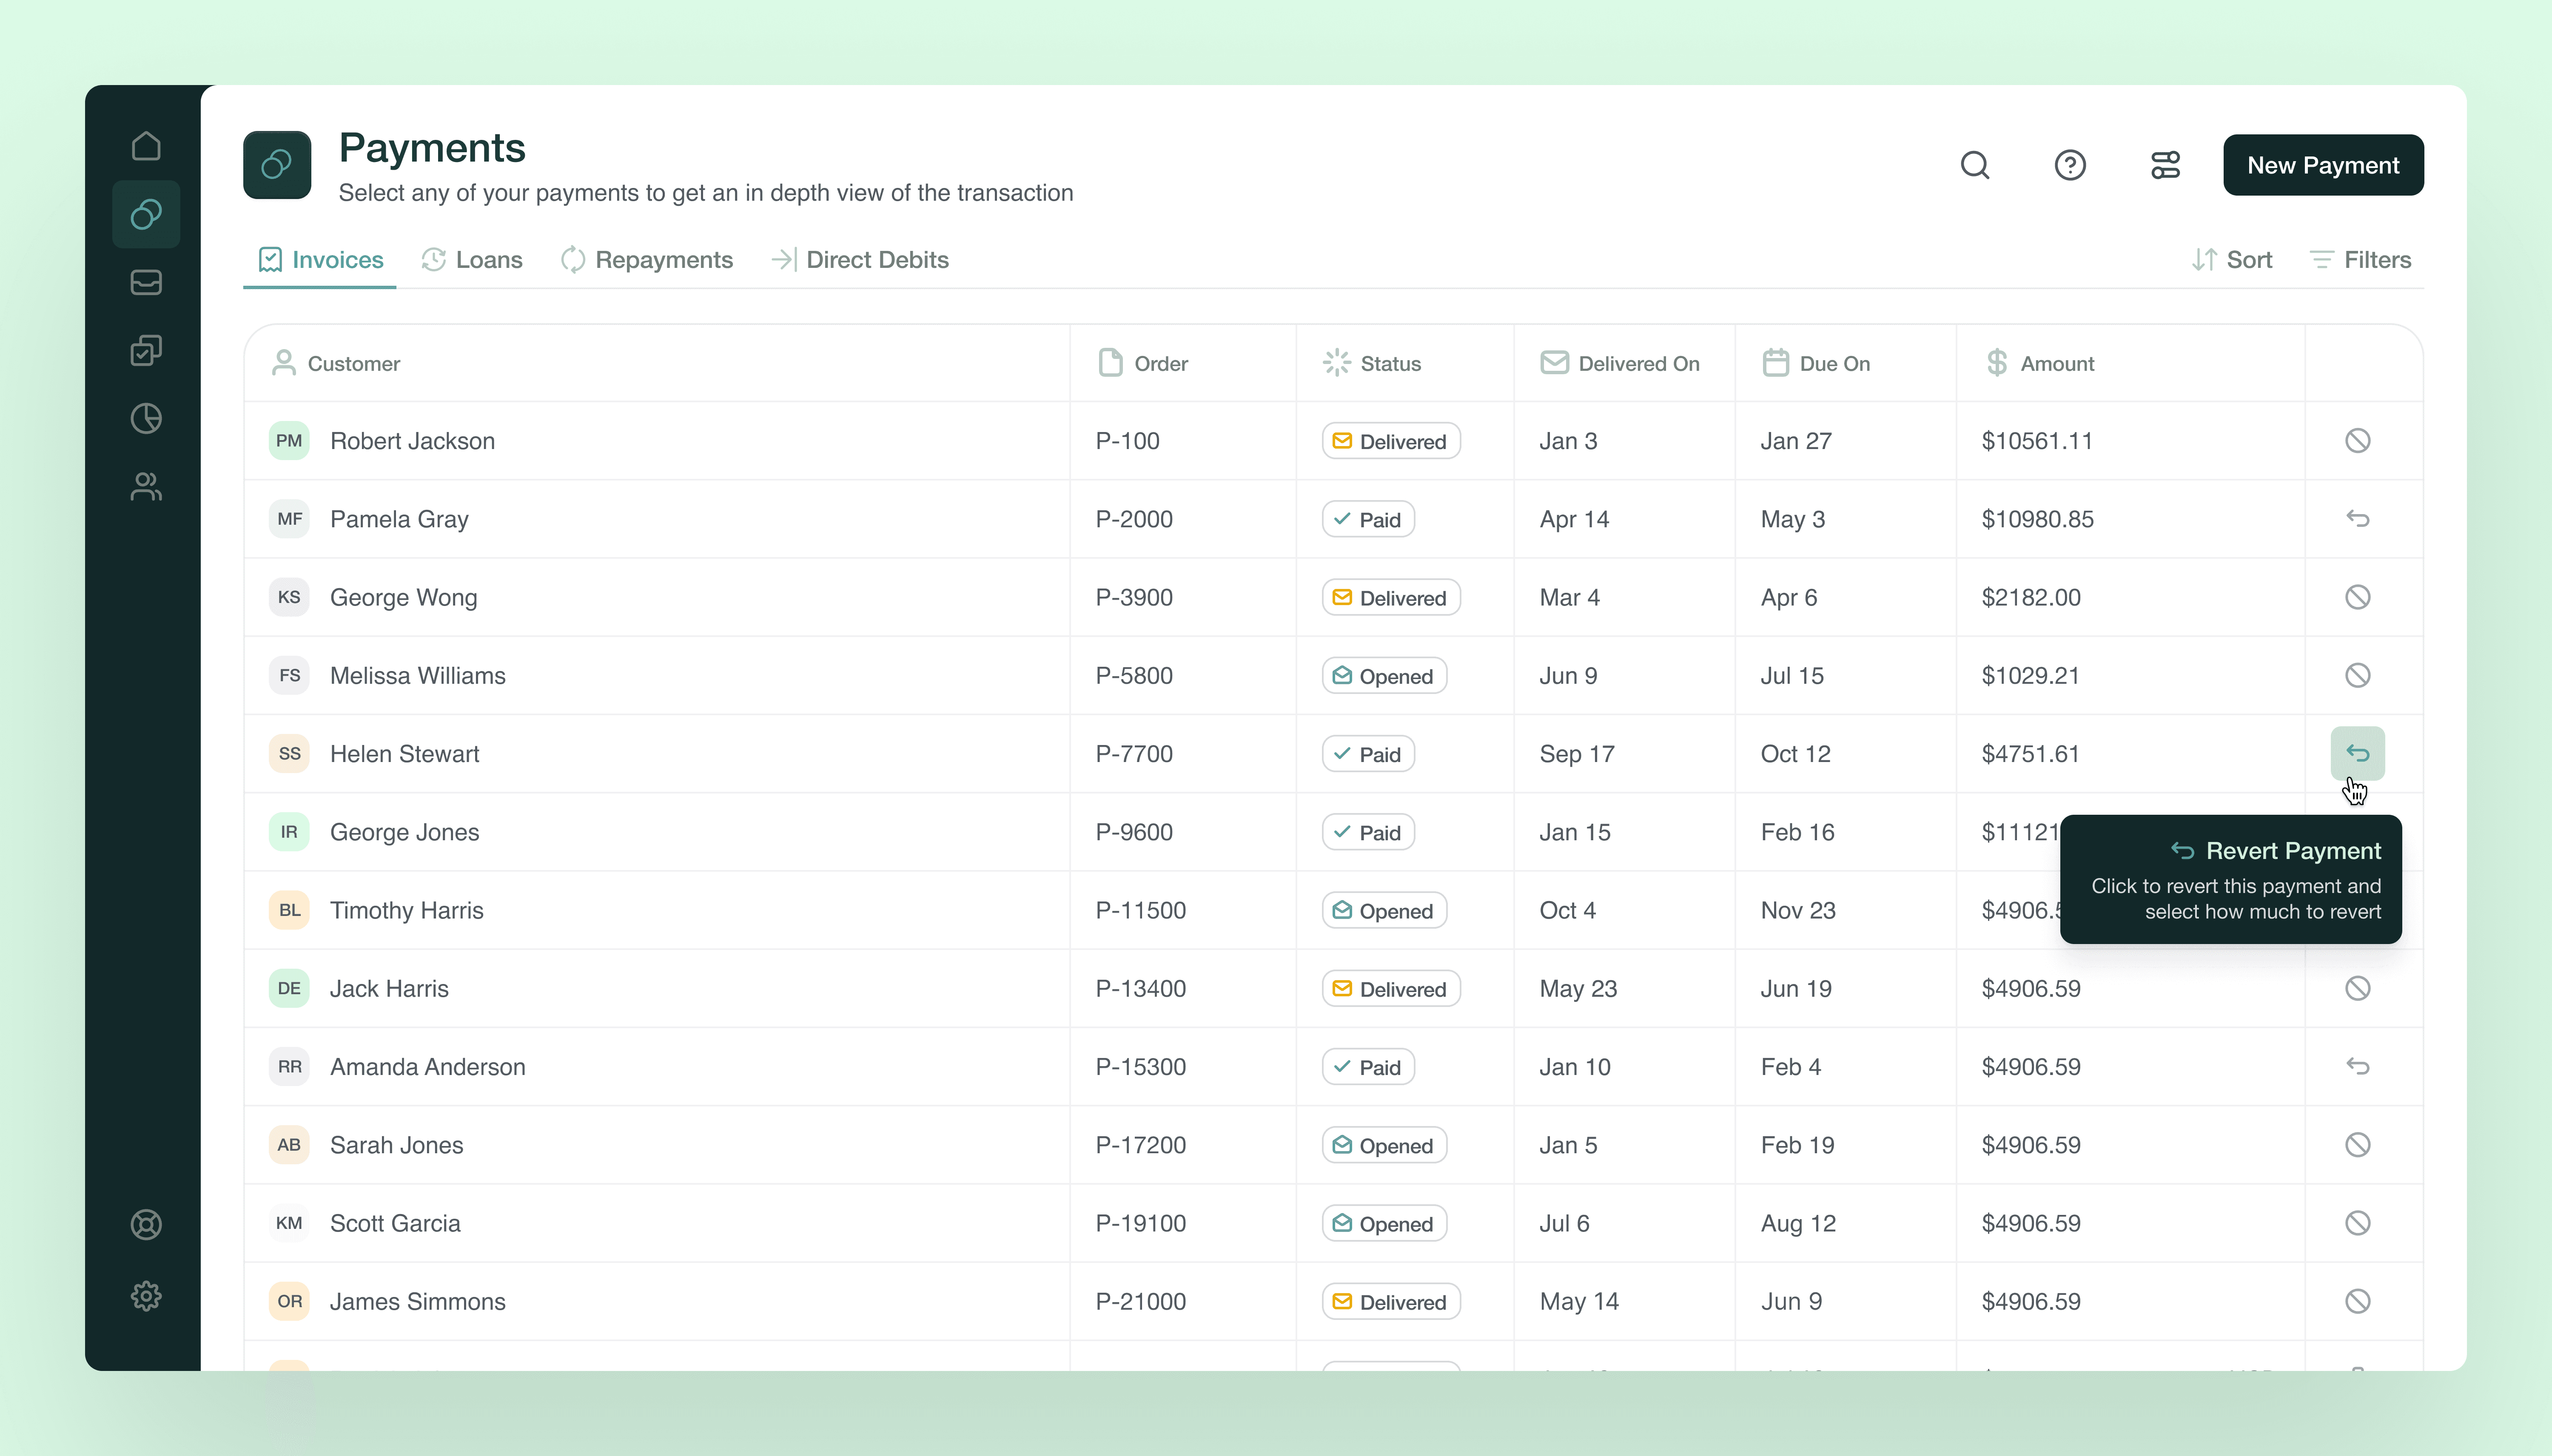Image resolution: width=2552 pixels, height=1456 pixels.
Task: Click disabled action icon for Scott Garcia
Action: [2358, 1223]
